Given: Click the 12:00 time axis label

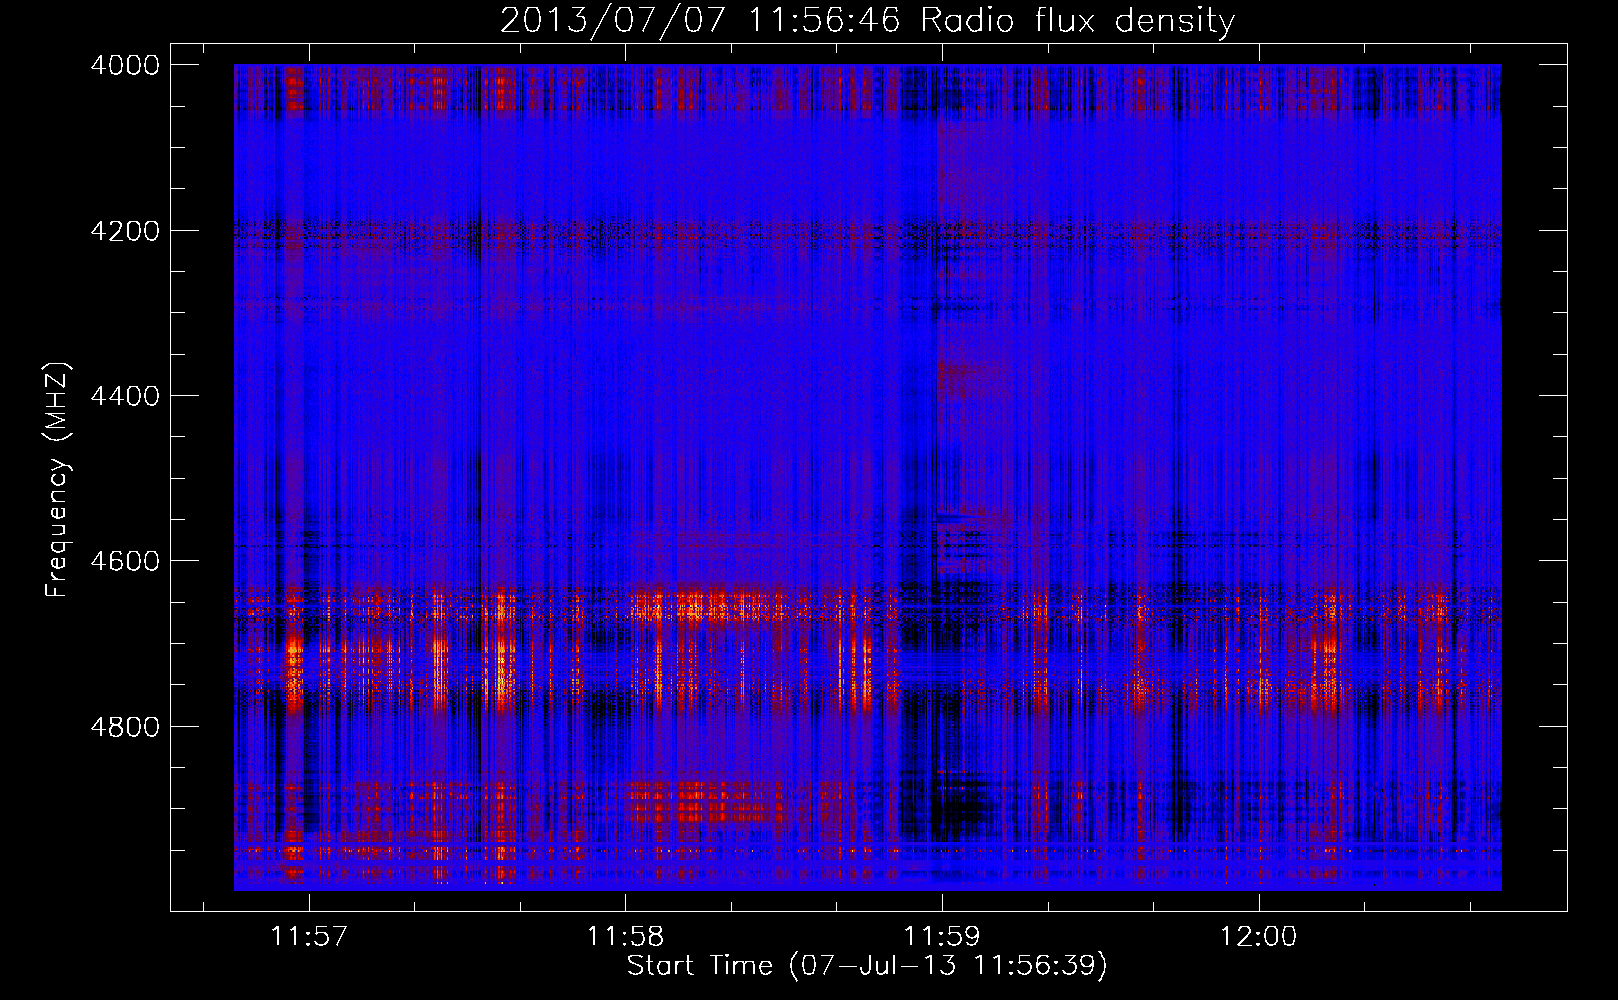Looking at the screenshot, I should coord(1257,936).
